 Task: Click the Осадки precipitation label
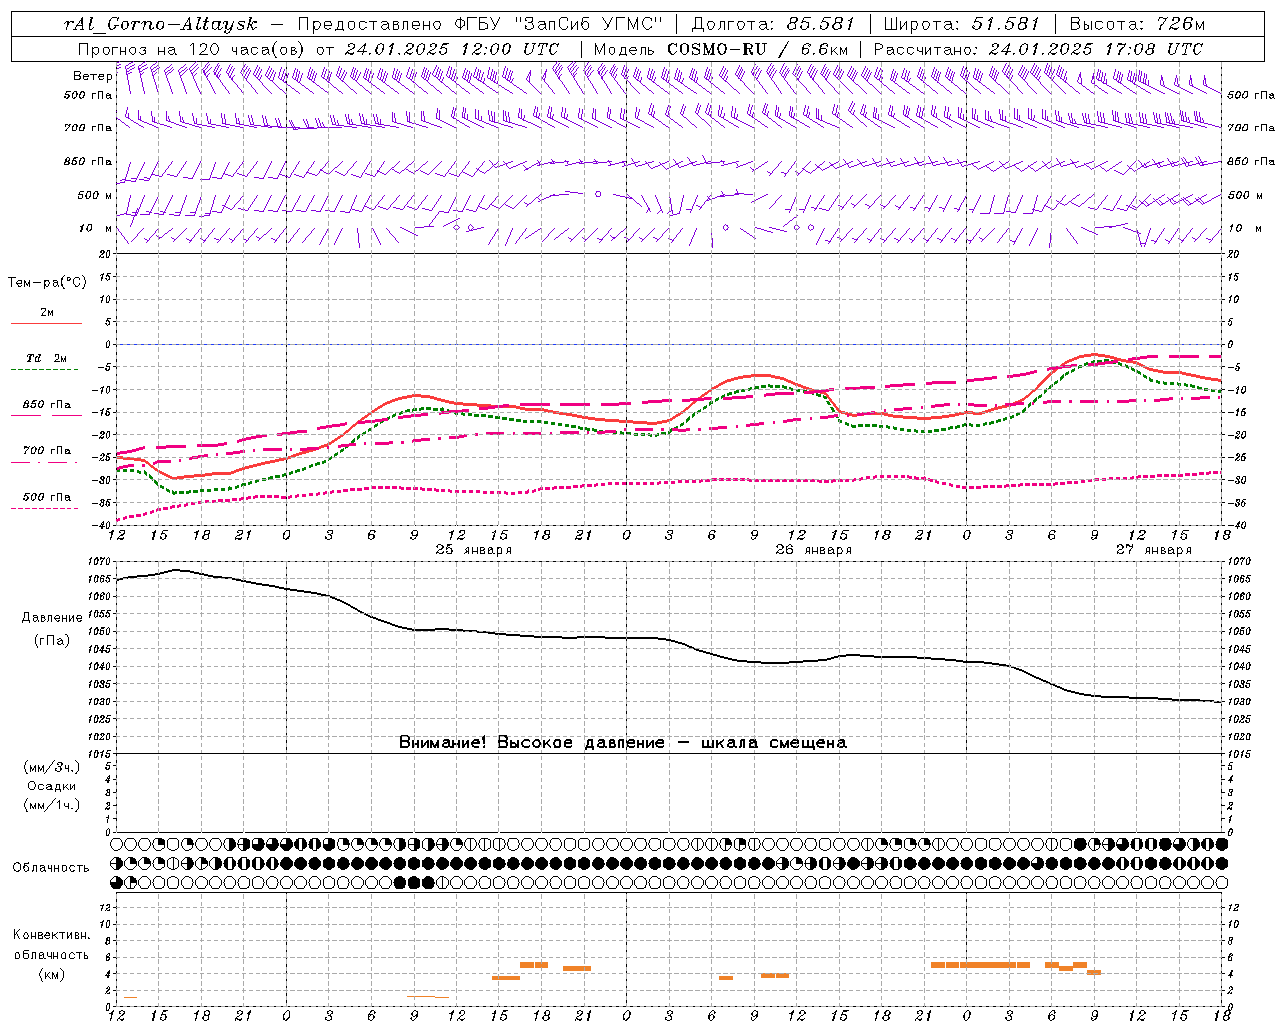pyautogui.click(x=52, y=786)
